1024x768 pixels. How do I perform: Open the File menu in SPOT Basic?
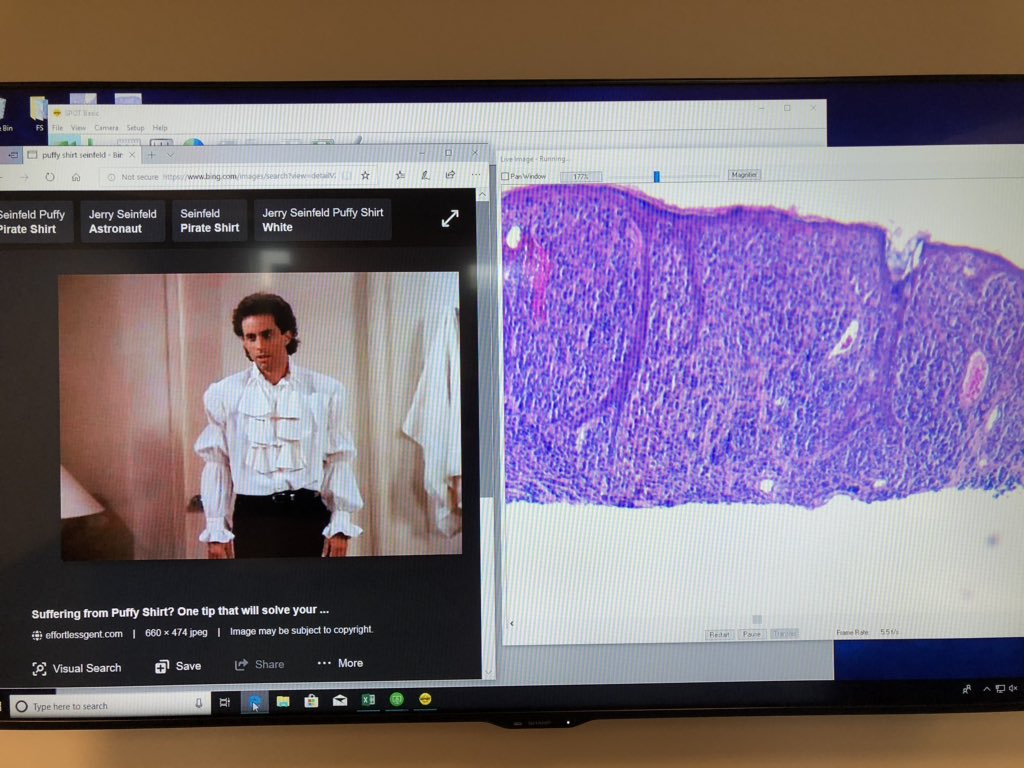[57, 127]
